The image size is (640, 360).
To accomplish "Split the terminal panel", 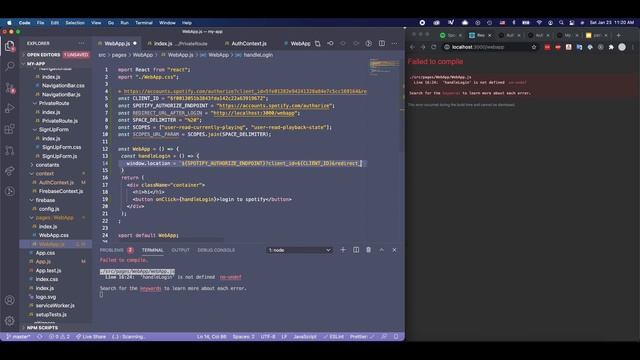I will click(x=356, y=250).
